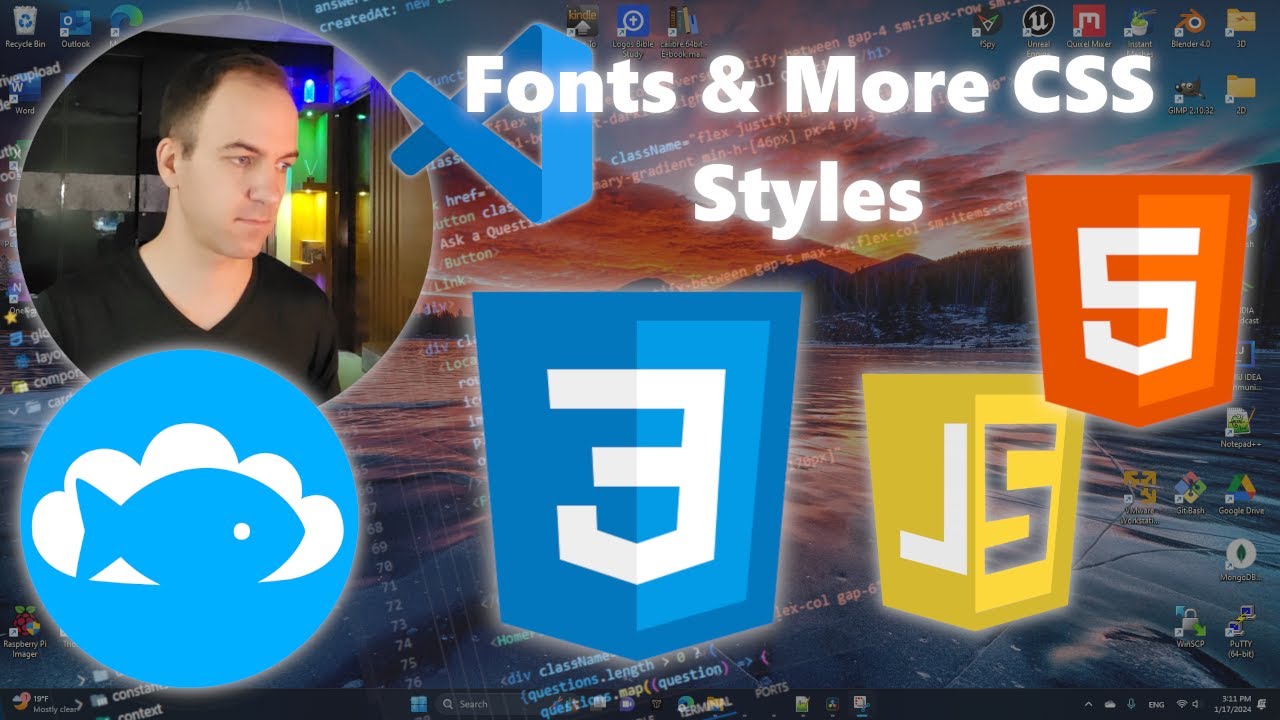This screenshot has width=1280, height=720.
Task: Open the Git Bash shortcut
Action: click(x=1190, y=493)
